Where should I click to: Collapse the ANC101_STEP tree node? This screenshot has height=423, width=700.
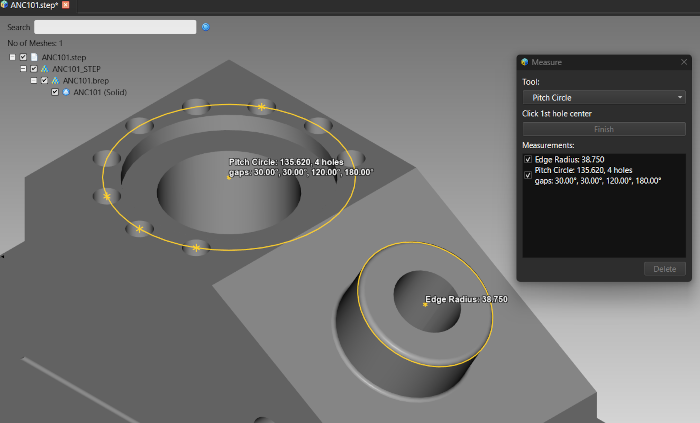(23, 69)
